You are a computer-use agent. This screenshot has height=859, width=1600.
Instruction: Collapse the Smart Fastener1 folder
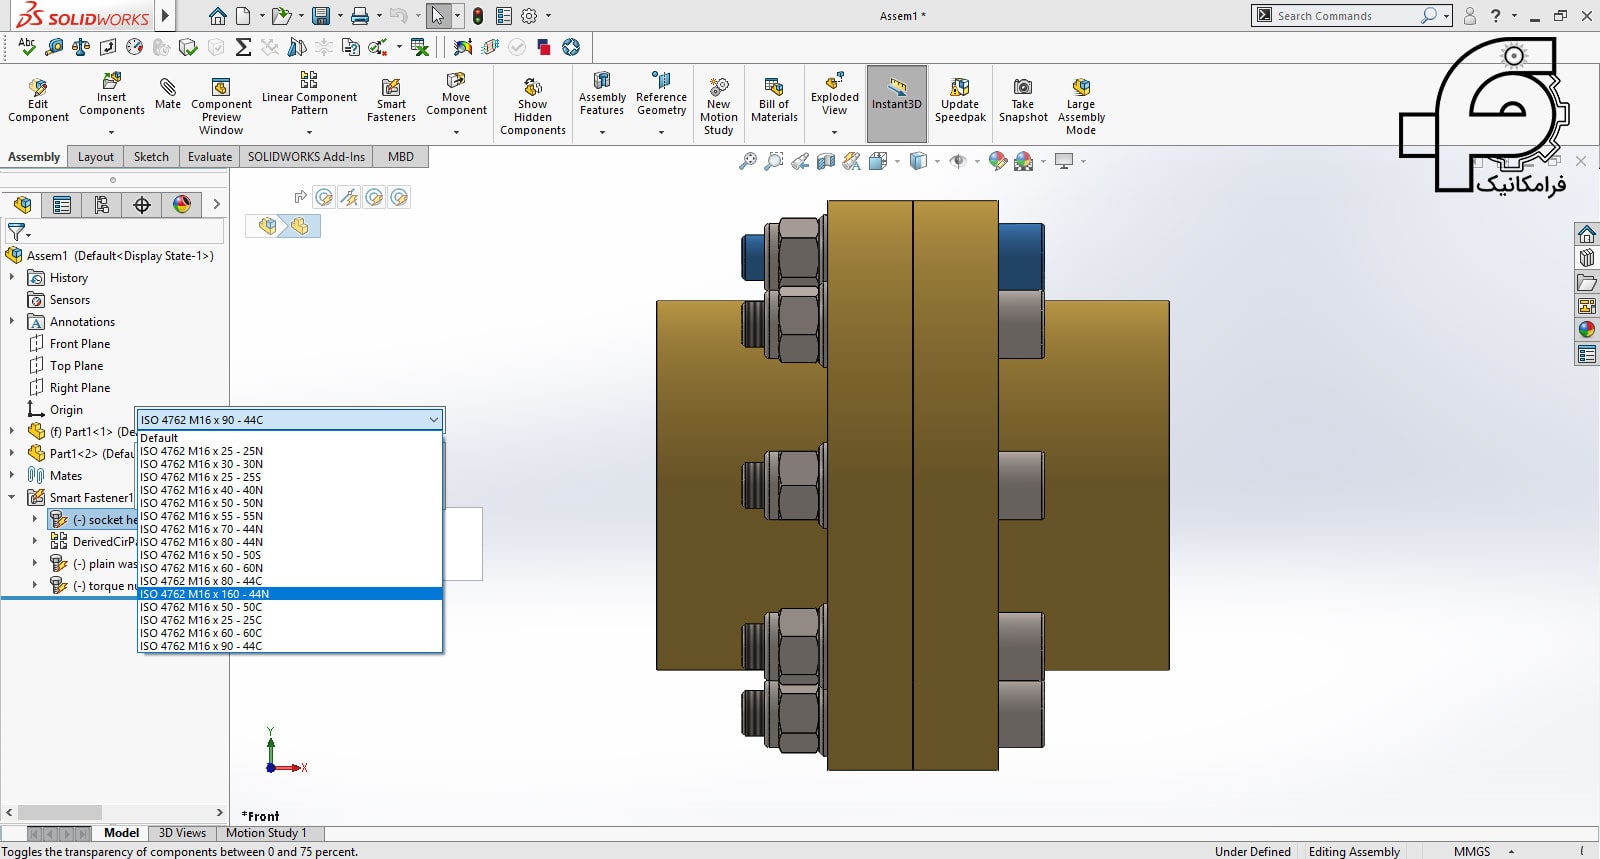click(12, 497)
